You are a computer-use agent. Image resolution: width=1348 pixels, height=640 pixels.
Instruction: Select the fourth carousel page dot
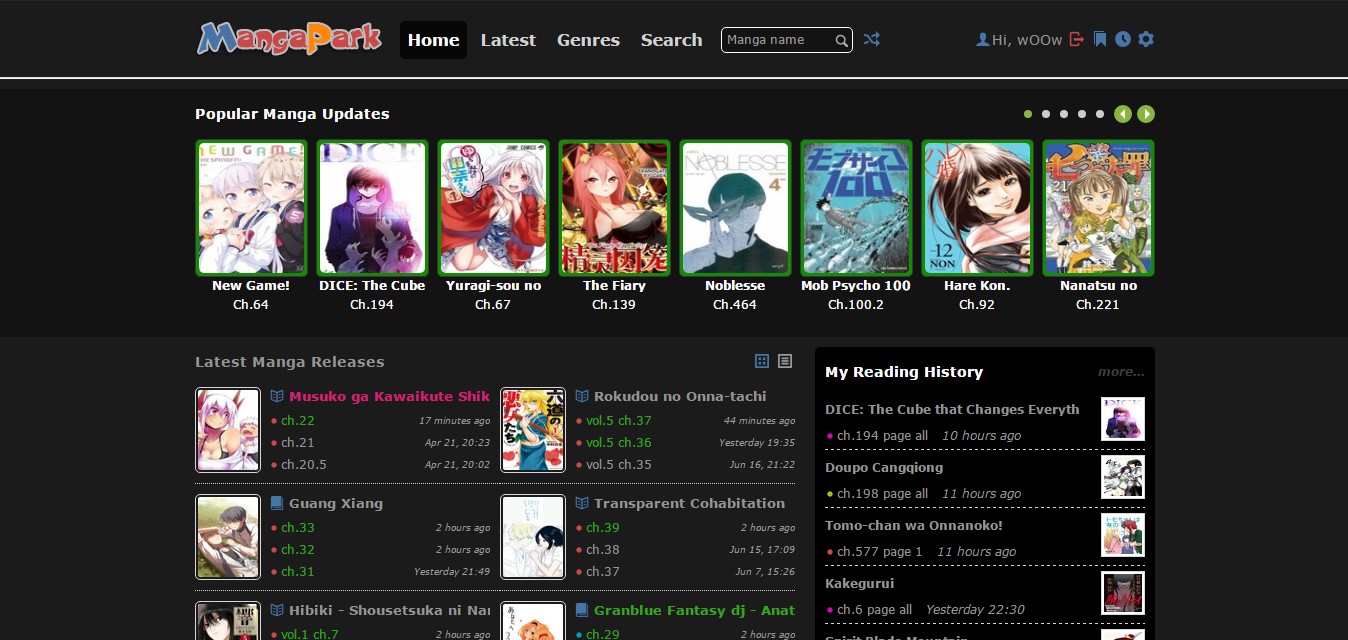point(1082,114)
